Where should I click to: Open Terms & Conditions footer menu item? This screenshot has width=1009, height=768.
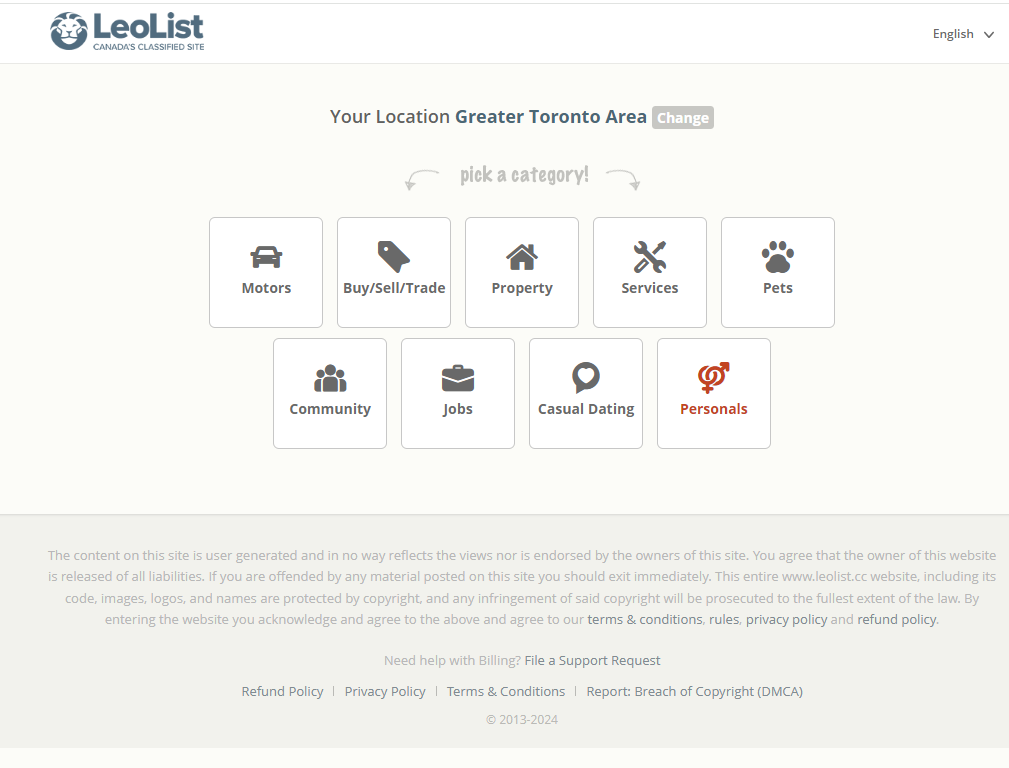506,691
